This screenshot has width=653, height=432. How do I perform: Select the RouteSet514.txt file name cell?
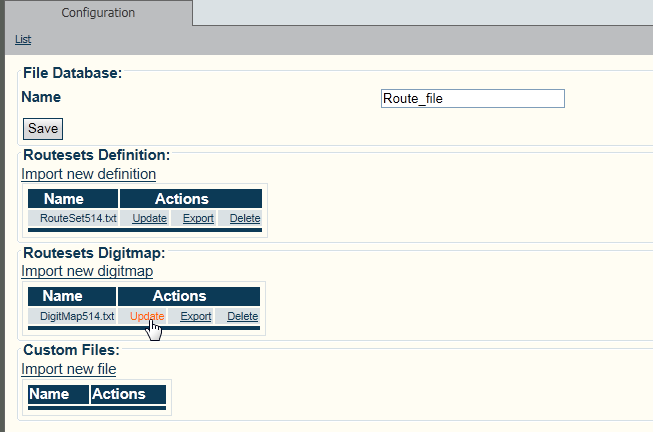coord(73,219)
